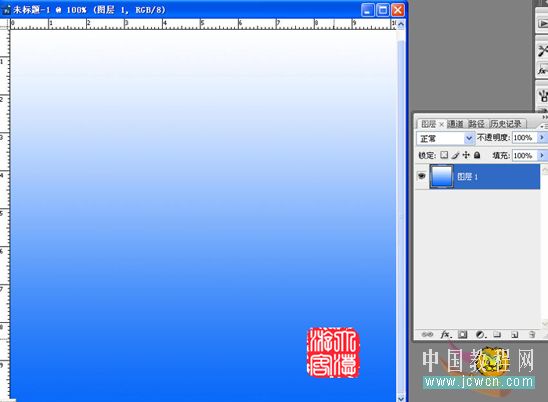Open the layer style fx menu
548x402 pixels.
pos(445,335)
